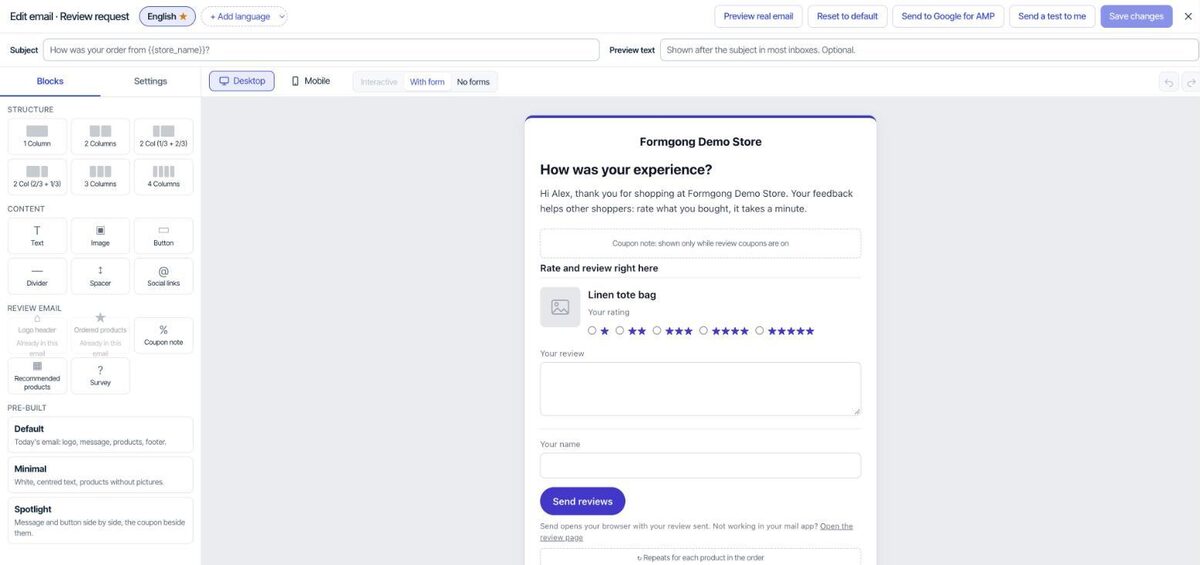Choose the four-star rating radio
Image resolution: width=1200 pixels, height=565 pixels.
click(703, 330)
